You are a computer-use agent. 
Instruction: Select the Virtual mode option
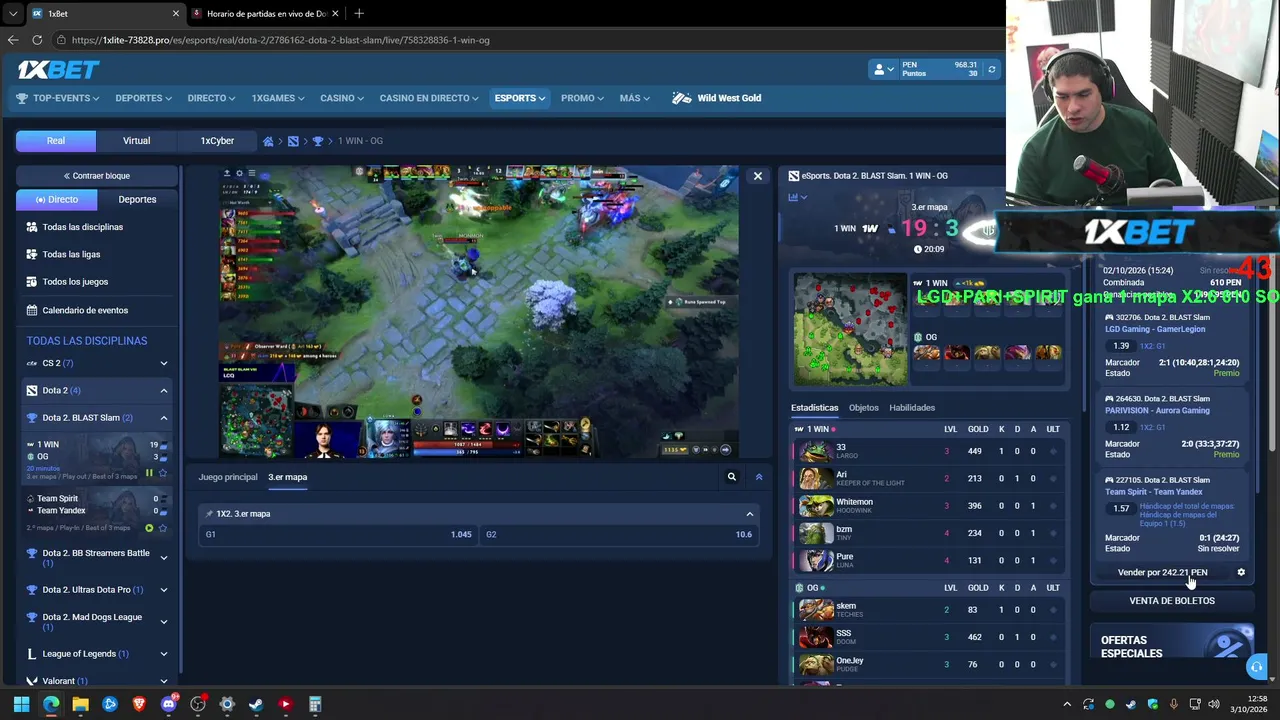click(137, 141)
